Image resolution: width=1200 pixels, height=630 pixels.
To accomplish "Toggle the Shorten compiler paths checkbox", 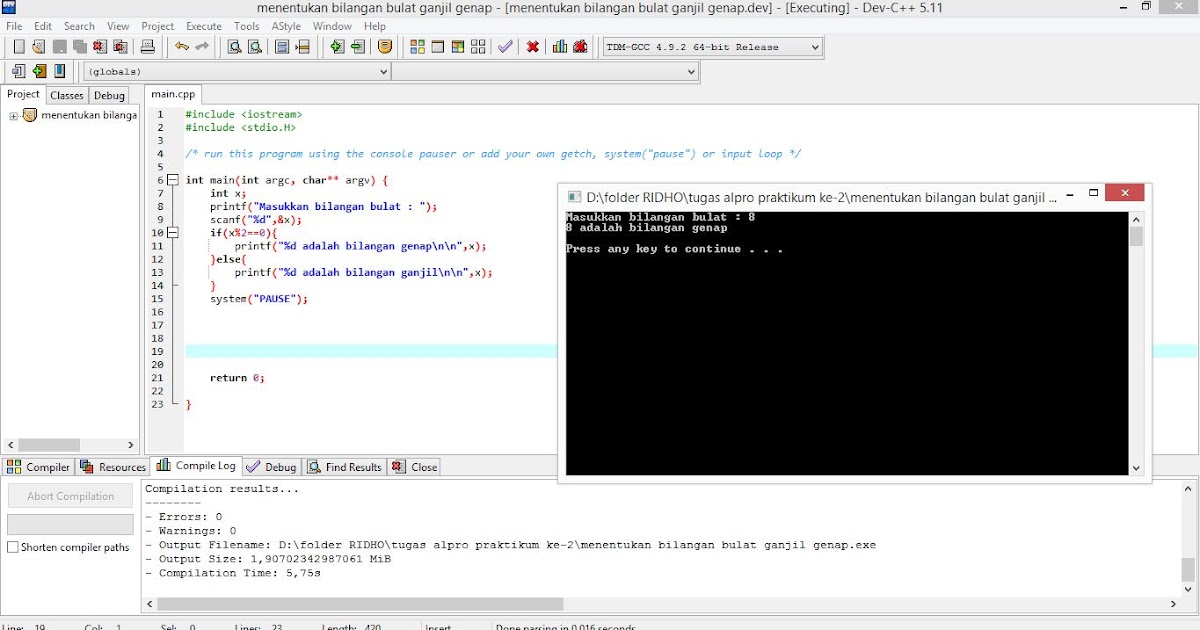I will coord(13,547).
